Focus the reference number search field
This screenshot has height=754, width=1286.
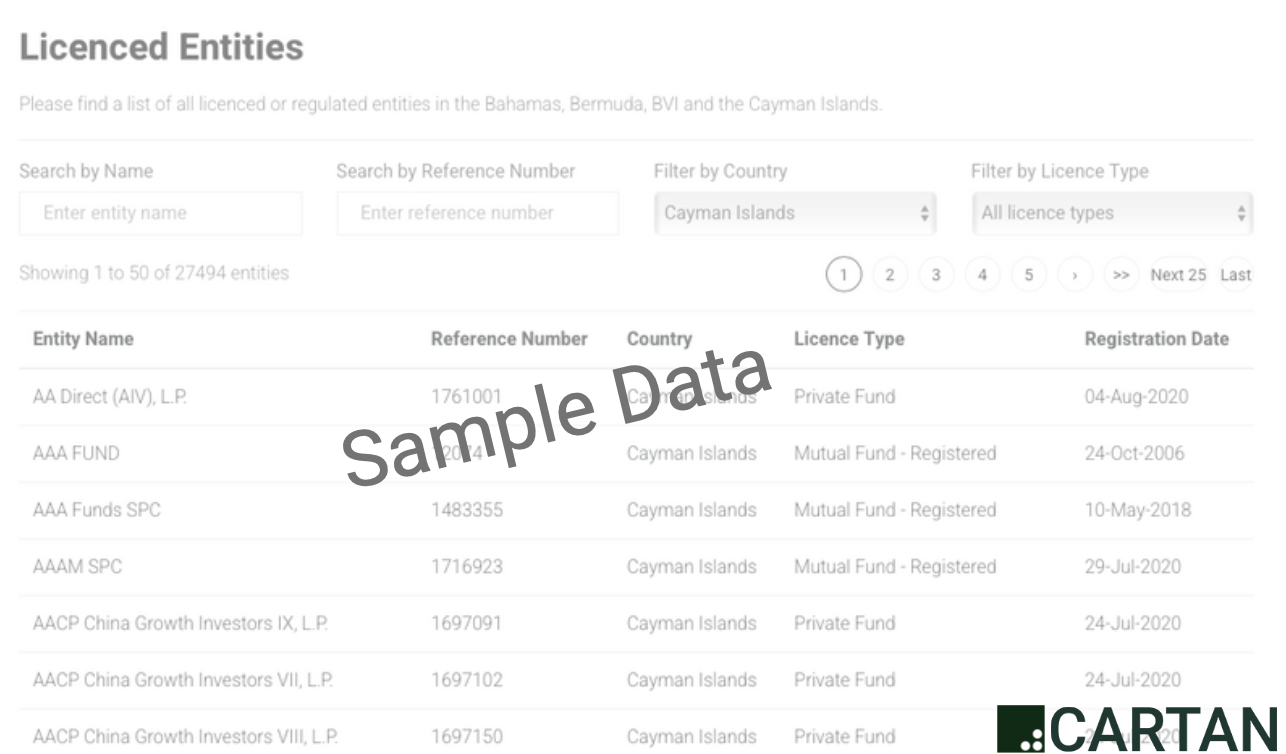click(x=477, y=213)
